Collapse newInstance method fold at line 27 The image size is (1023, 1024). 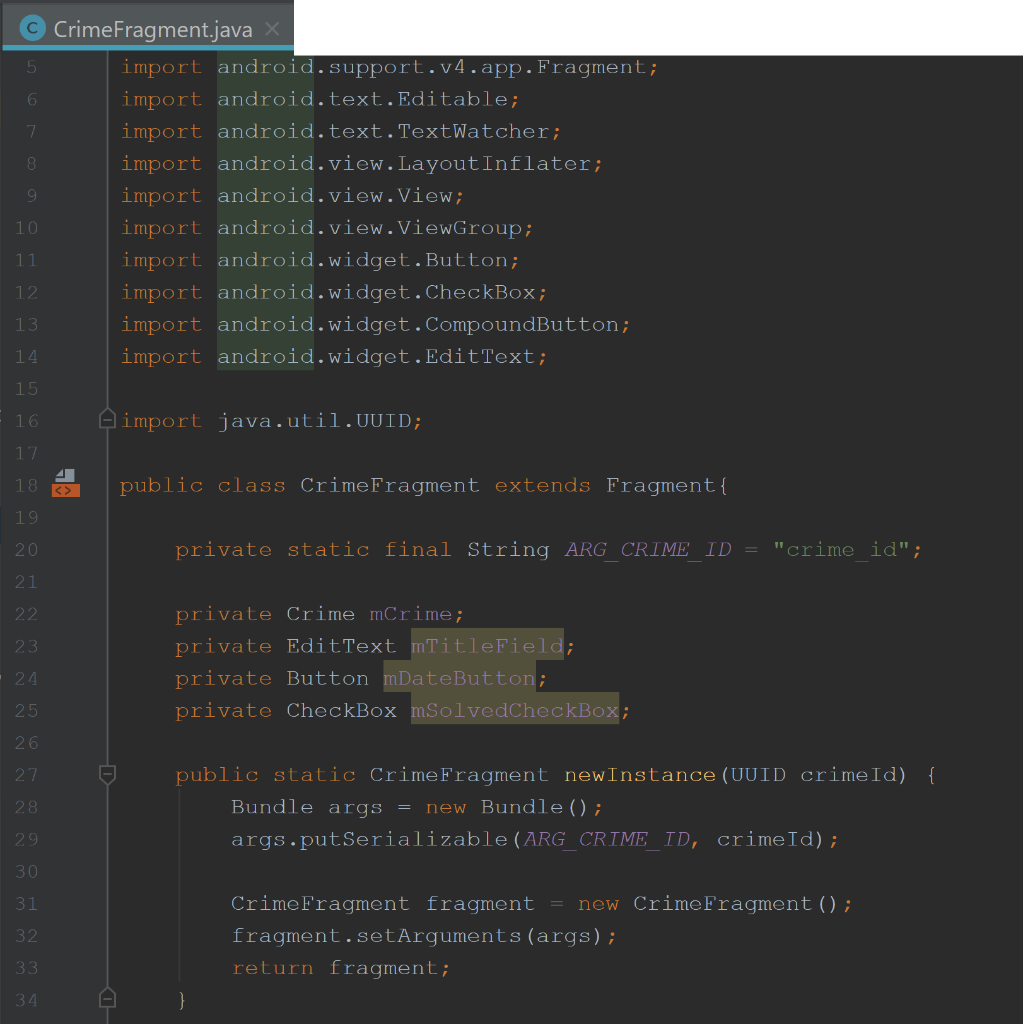[x=107, y=775]
